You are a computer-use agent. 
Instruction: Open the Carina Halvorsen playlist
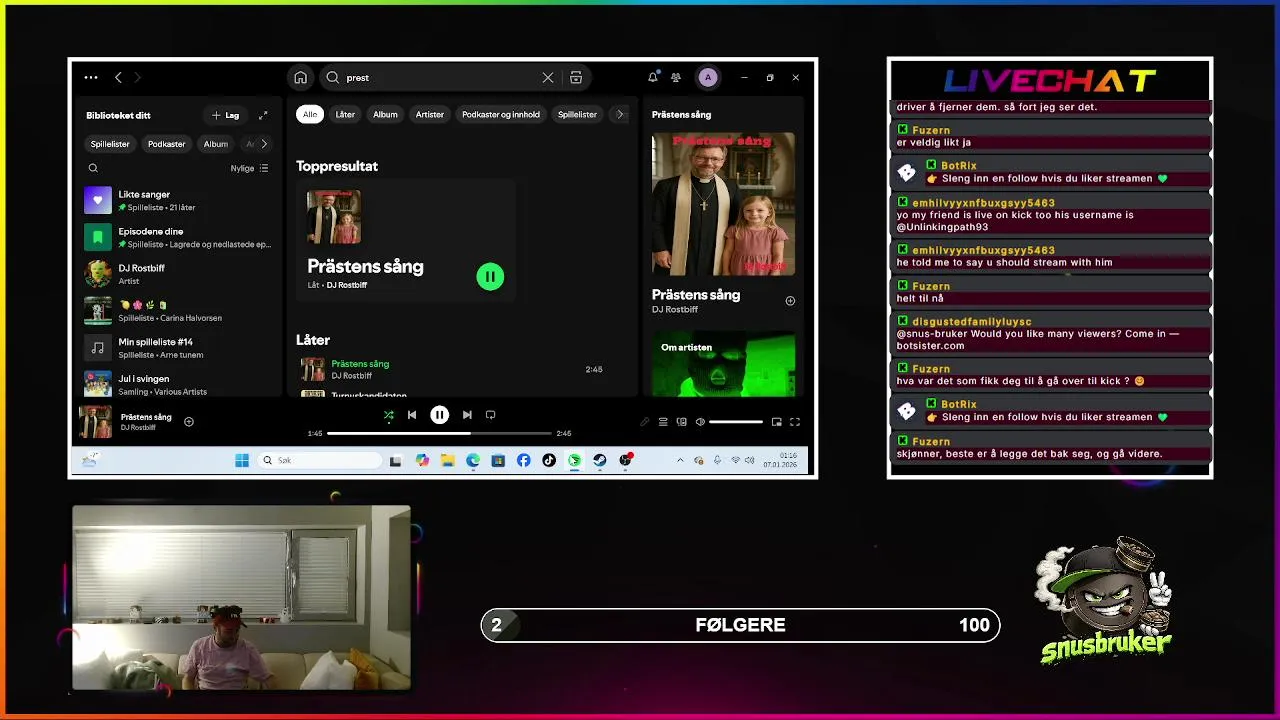pos(178,311)
